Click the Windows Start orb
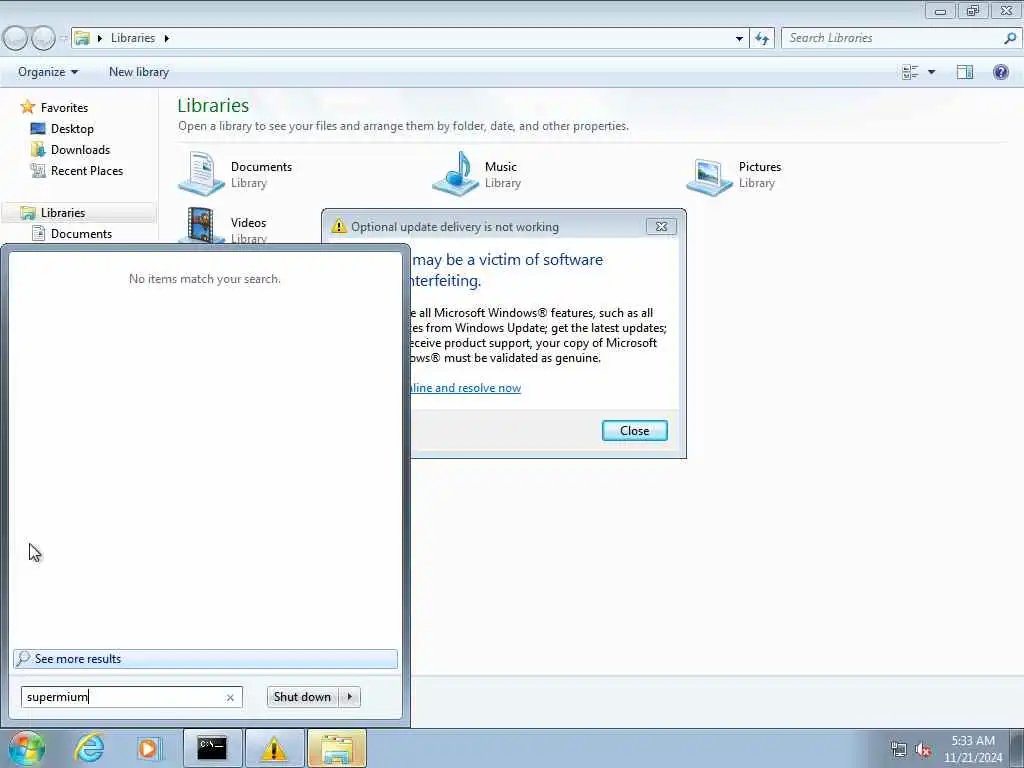Image resolution: width=1024 pixels, height=768 pixels. (27, 748)
